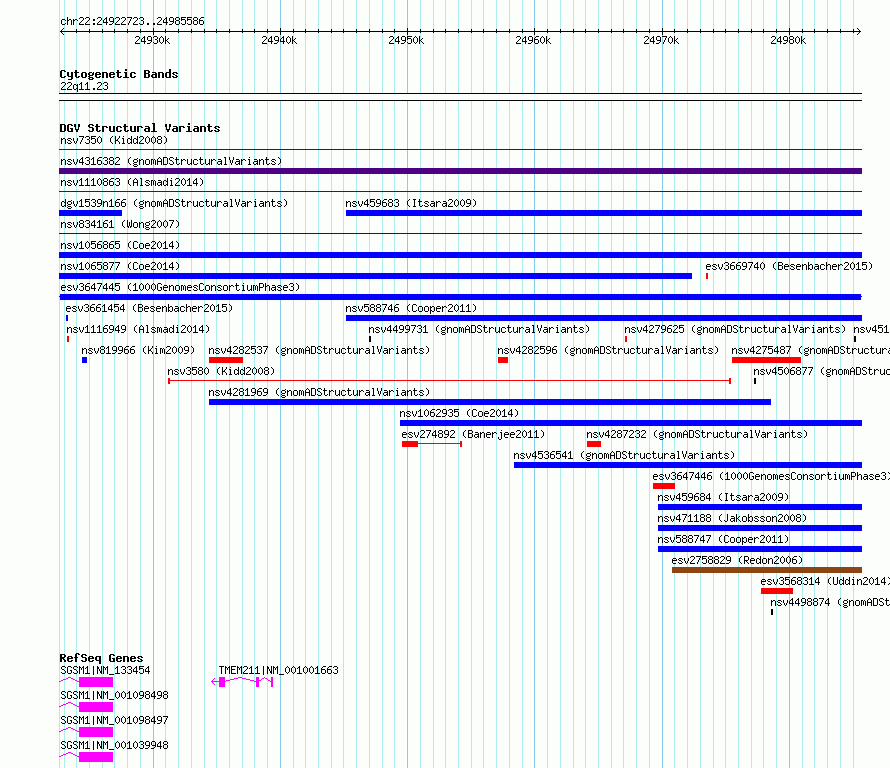Click the nsv3580 (Kidd2008) red line
Screen dimensions: 890x768
[450, 381]
